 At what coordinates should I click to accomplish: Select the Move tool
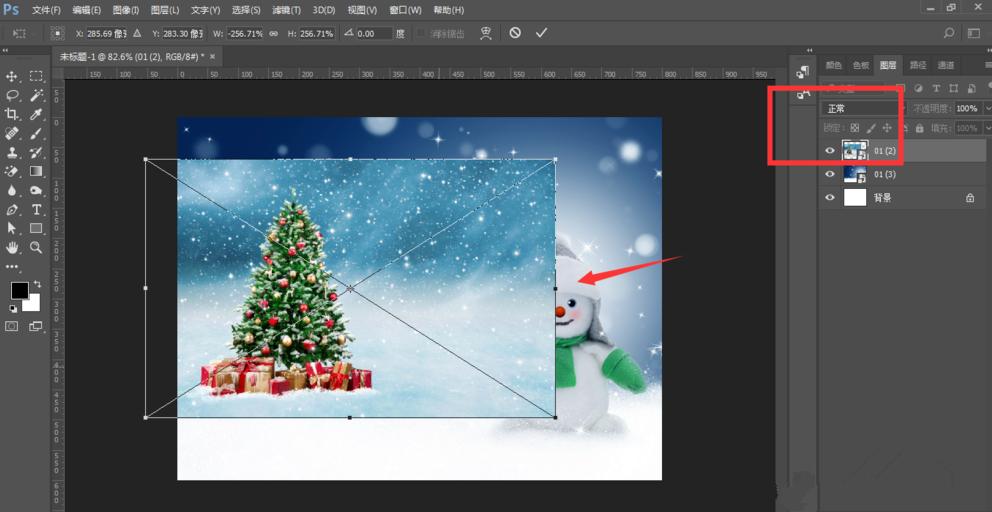(12, 76)
